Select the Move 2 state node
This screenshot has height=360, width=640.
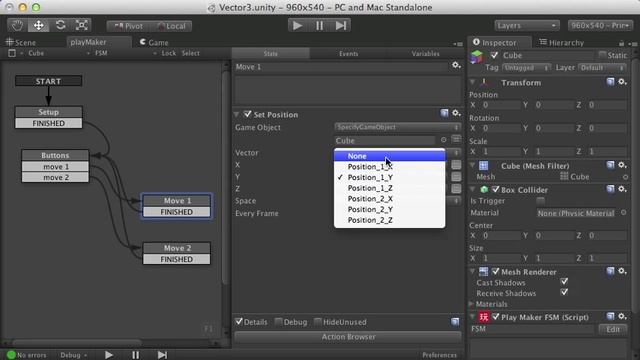(x=177, y=248)
